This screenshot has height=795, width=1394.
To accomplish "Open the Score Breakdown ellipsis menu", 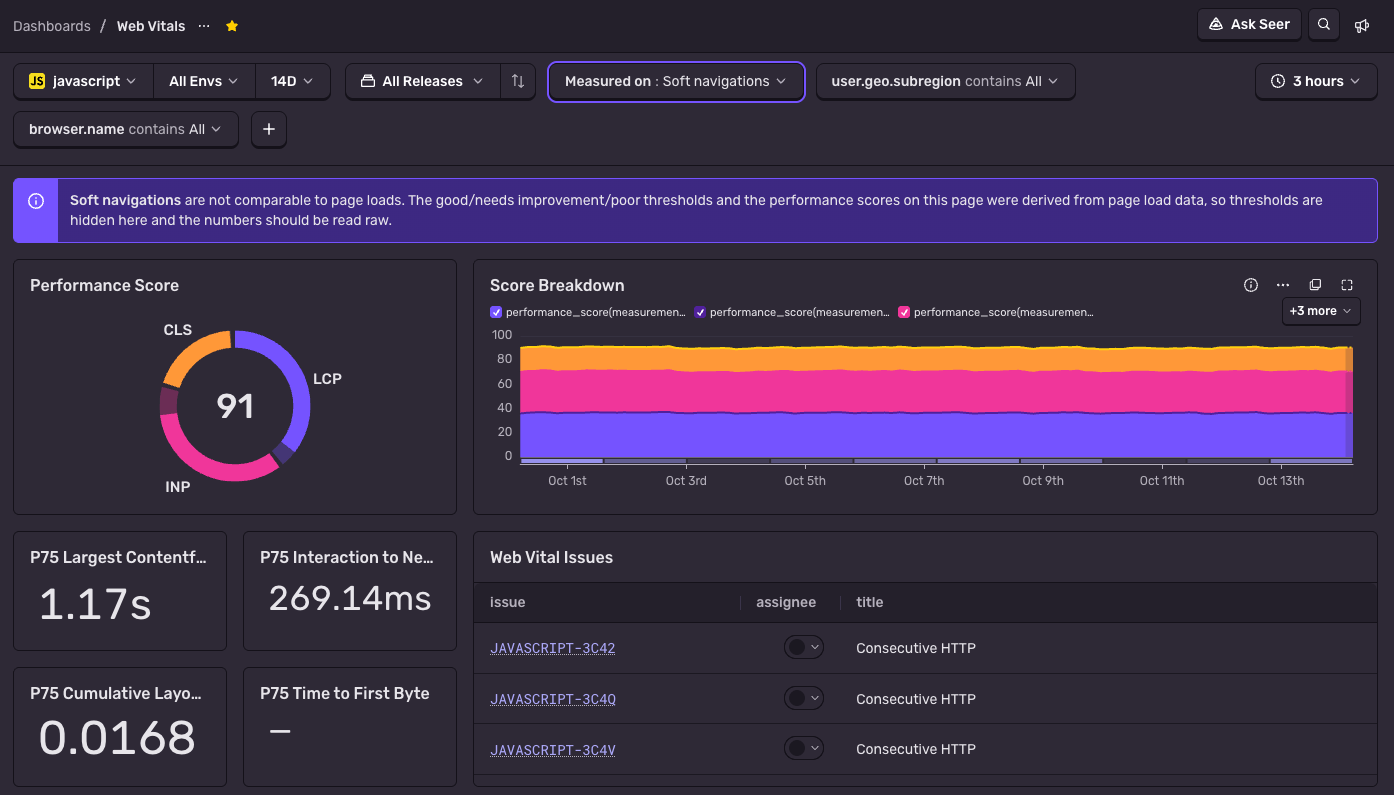I will click(1283, 285).
